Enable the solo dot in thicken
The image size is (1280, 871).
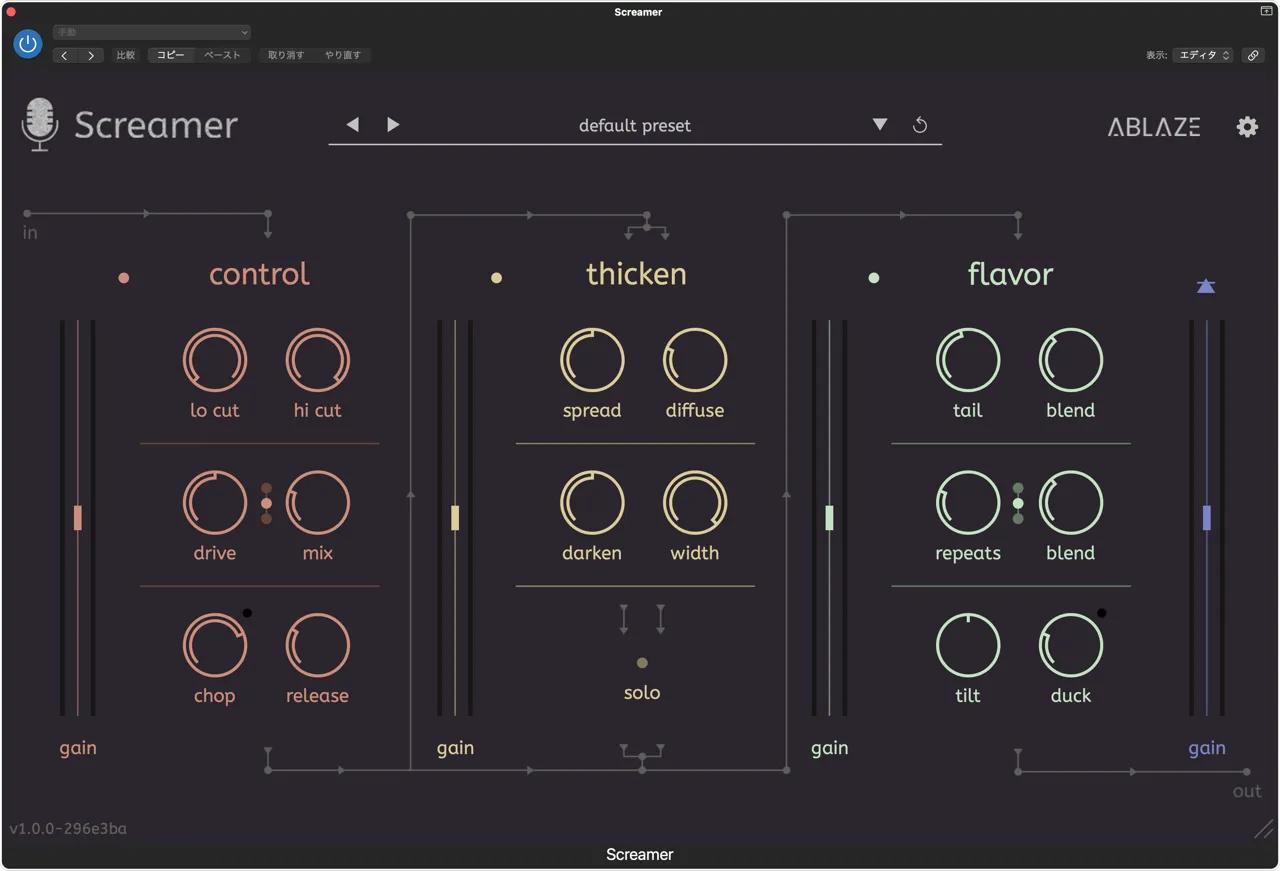coord(642,663)
